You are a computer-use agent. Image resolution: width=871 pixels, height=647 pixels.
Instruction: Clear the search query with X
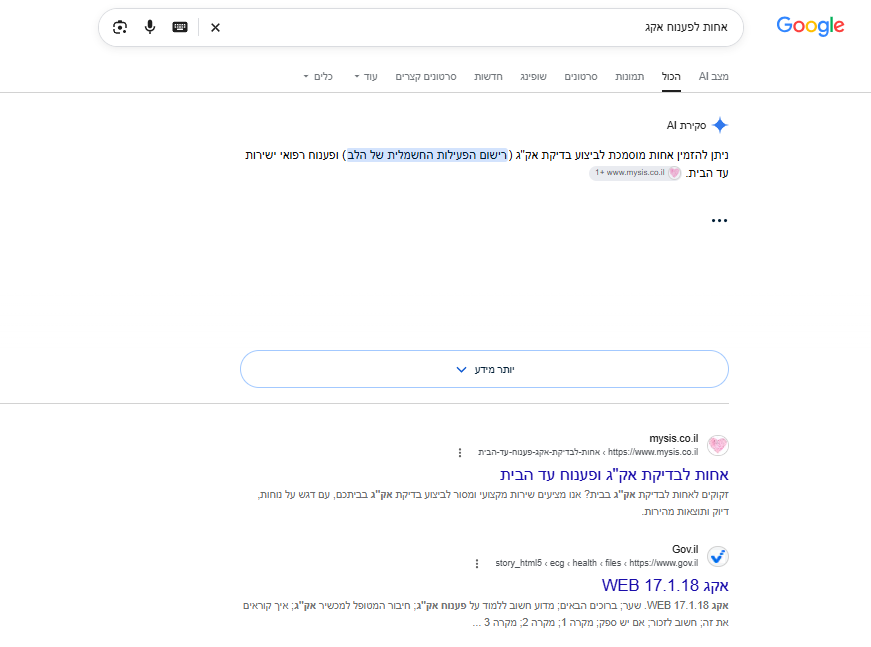216,27
